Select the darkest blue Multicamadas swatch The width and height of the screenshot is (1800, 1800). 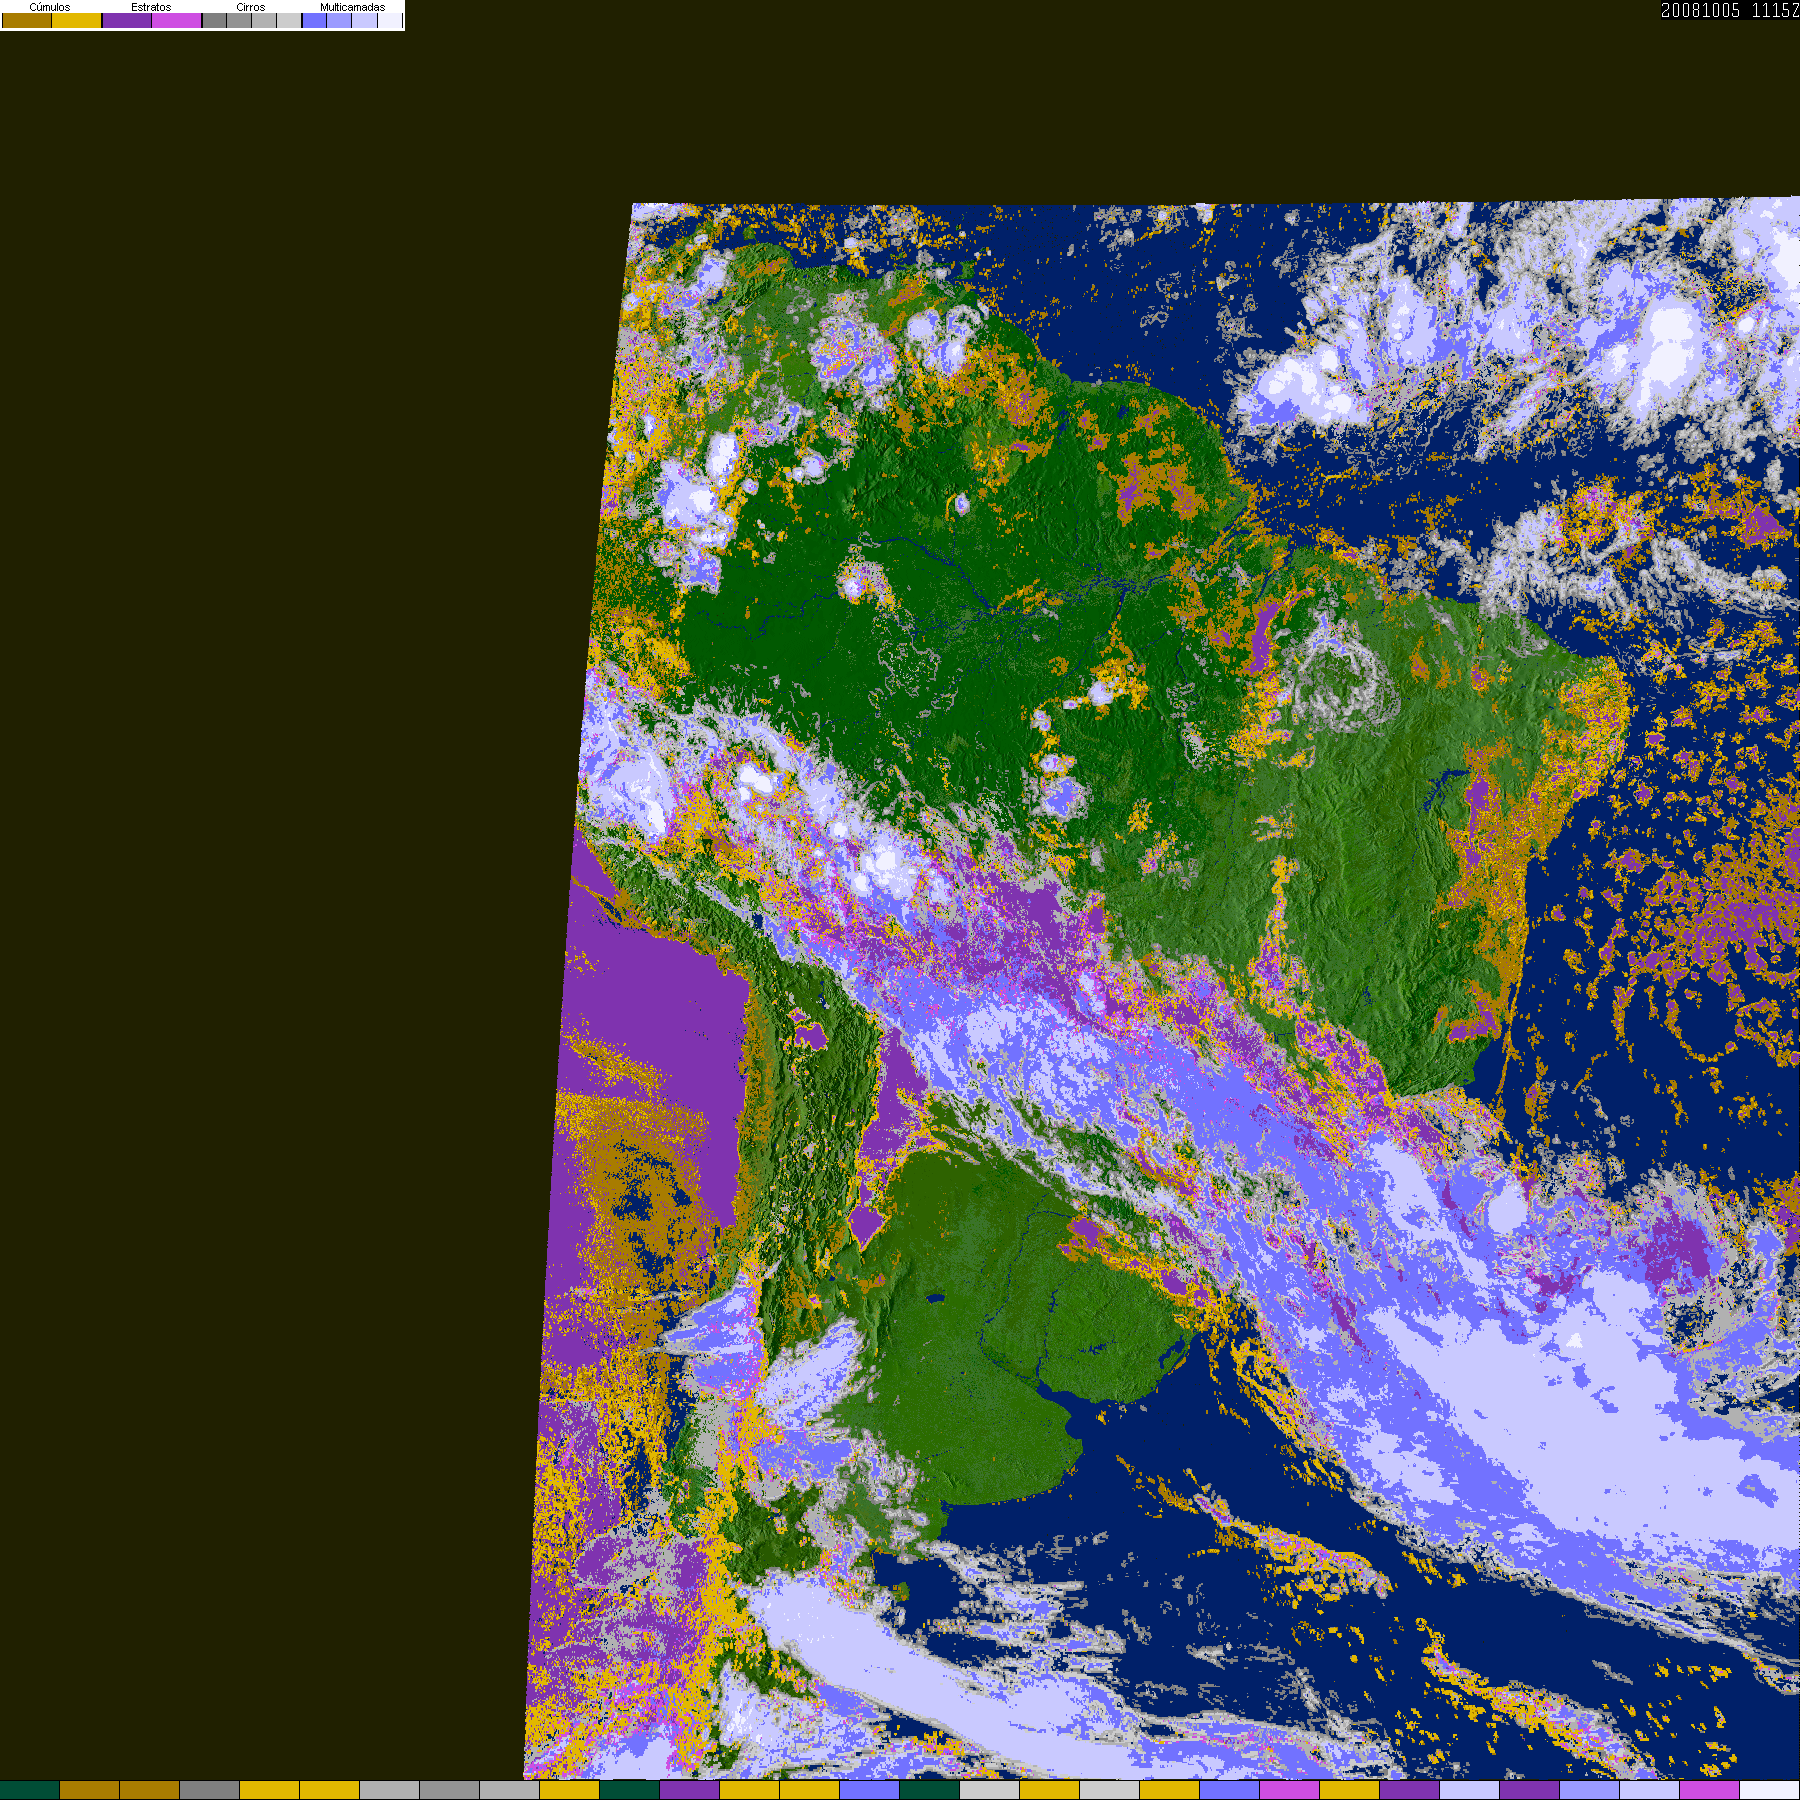[x=314, y=21]
